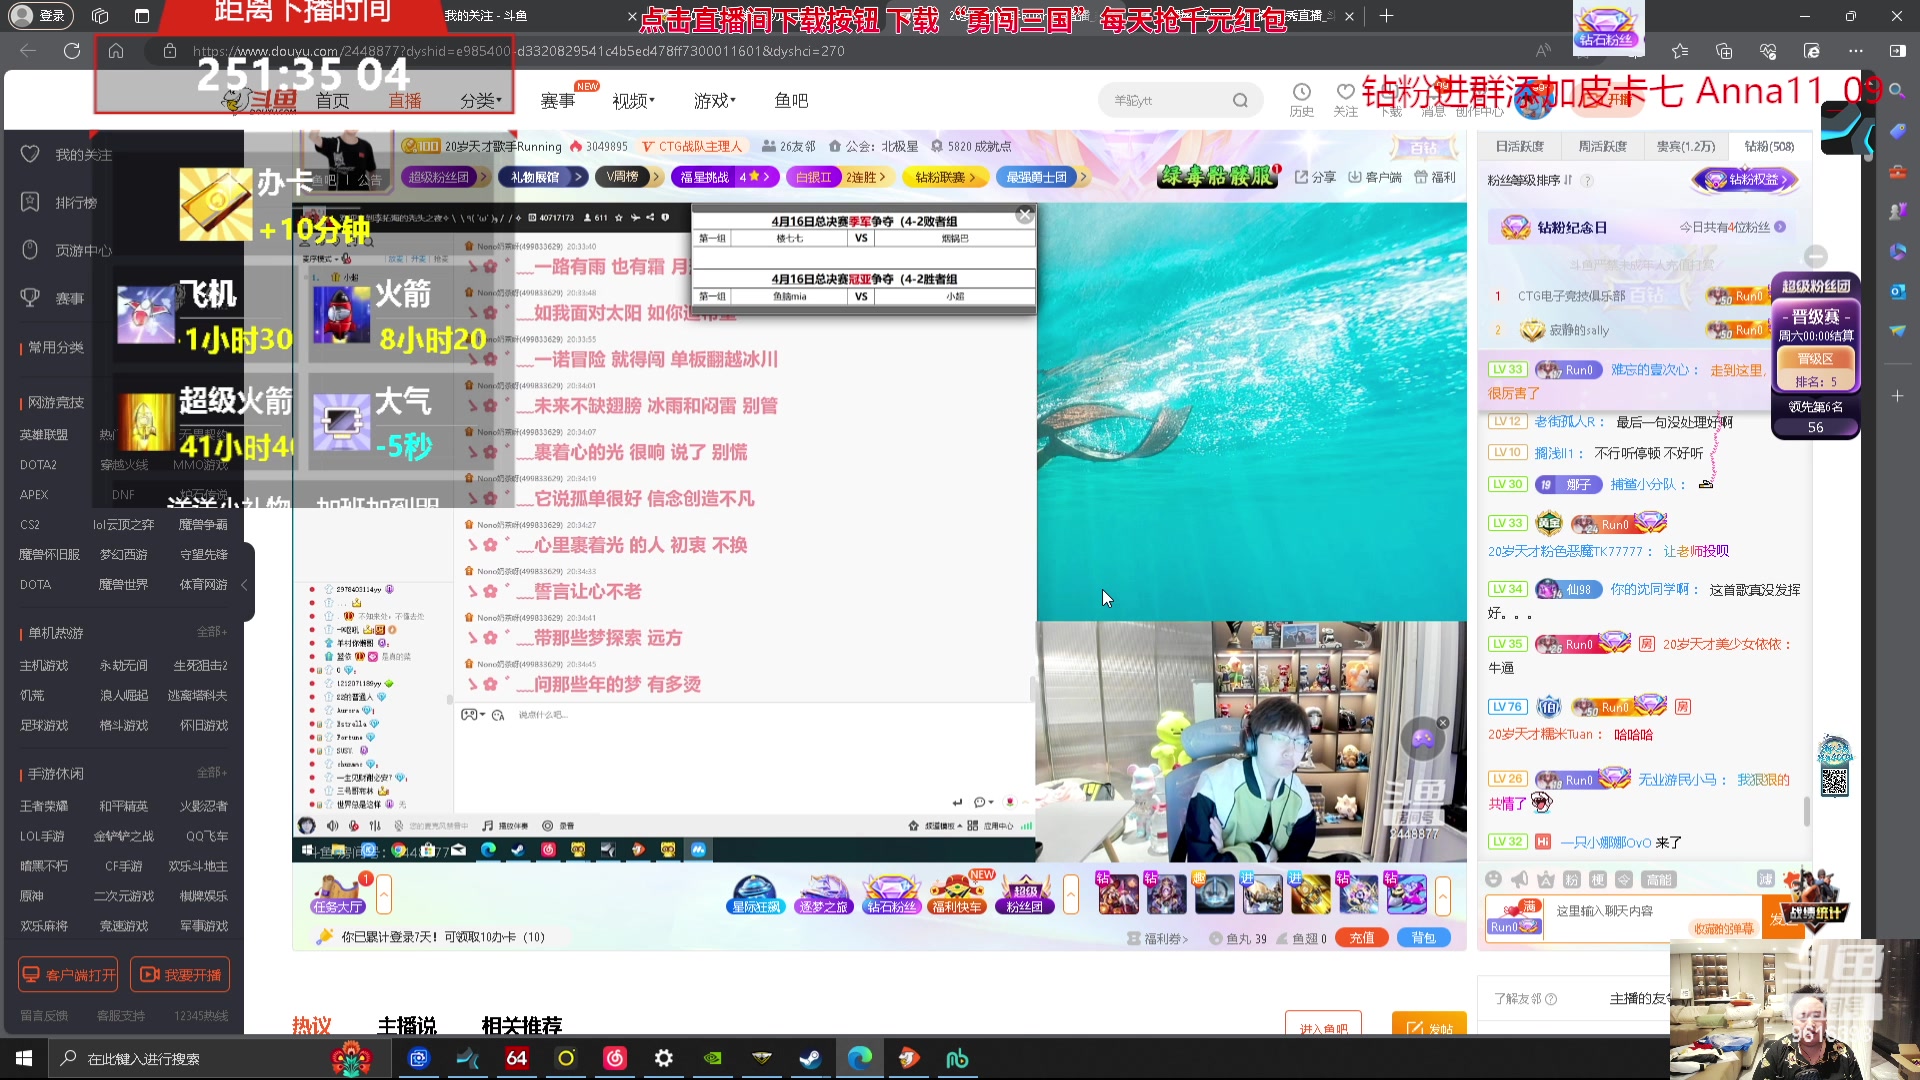Expand the 游戏 games dropdown menu
This screenshot has height=1080, width=1920.
(714, 101)
